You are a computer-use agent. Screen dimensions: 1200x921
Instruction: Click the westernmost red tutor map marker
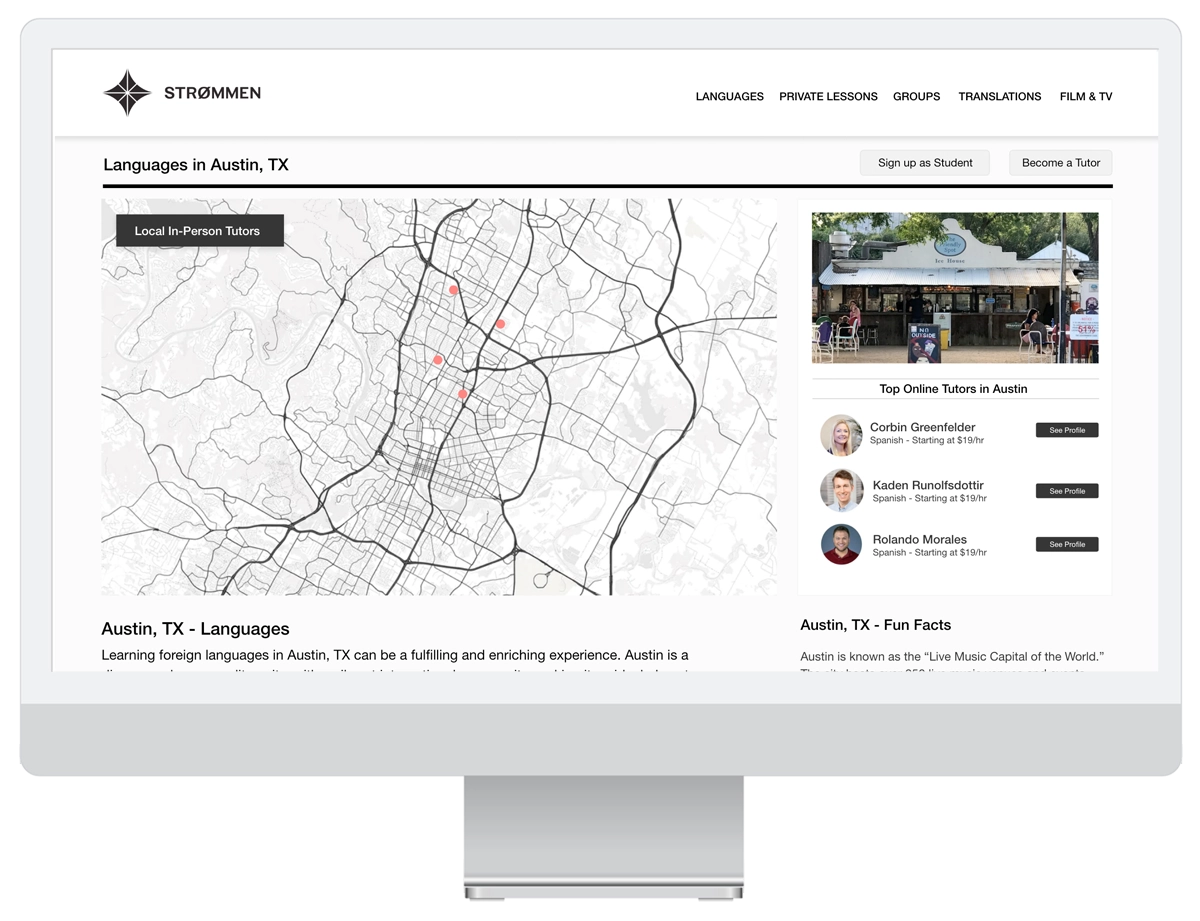pos(437,360)
